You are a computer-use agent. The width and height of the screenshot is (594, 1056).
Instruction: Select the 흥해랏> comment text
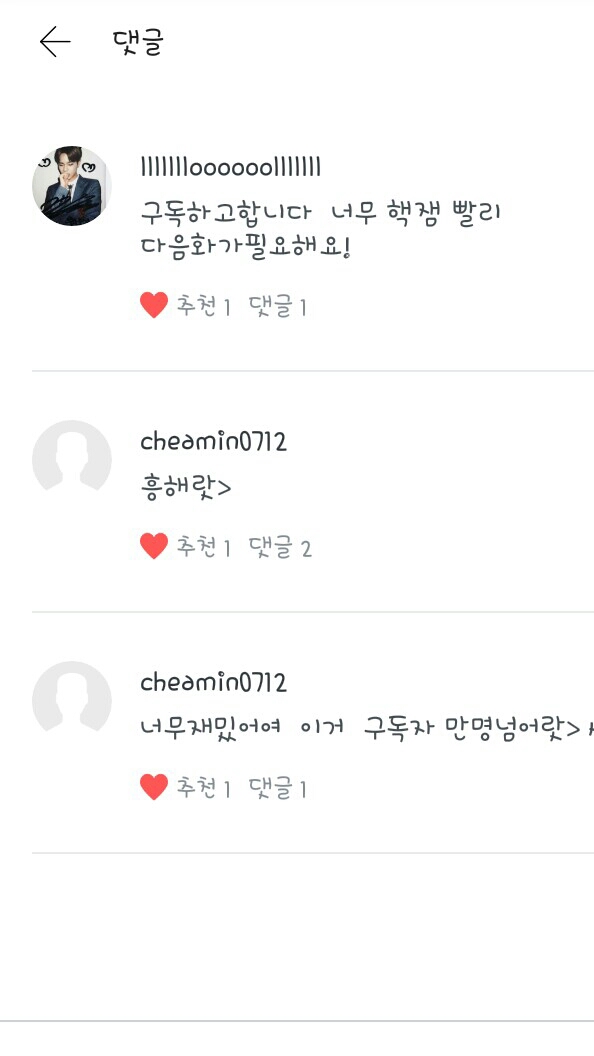pos(186,488)
